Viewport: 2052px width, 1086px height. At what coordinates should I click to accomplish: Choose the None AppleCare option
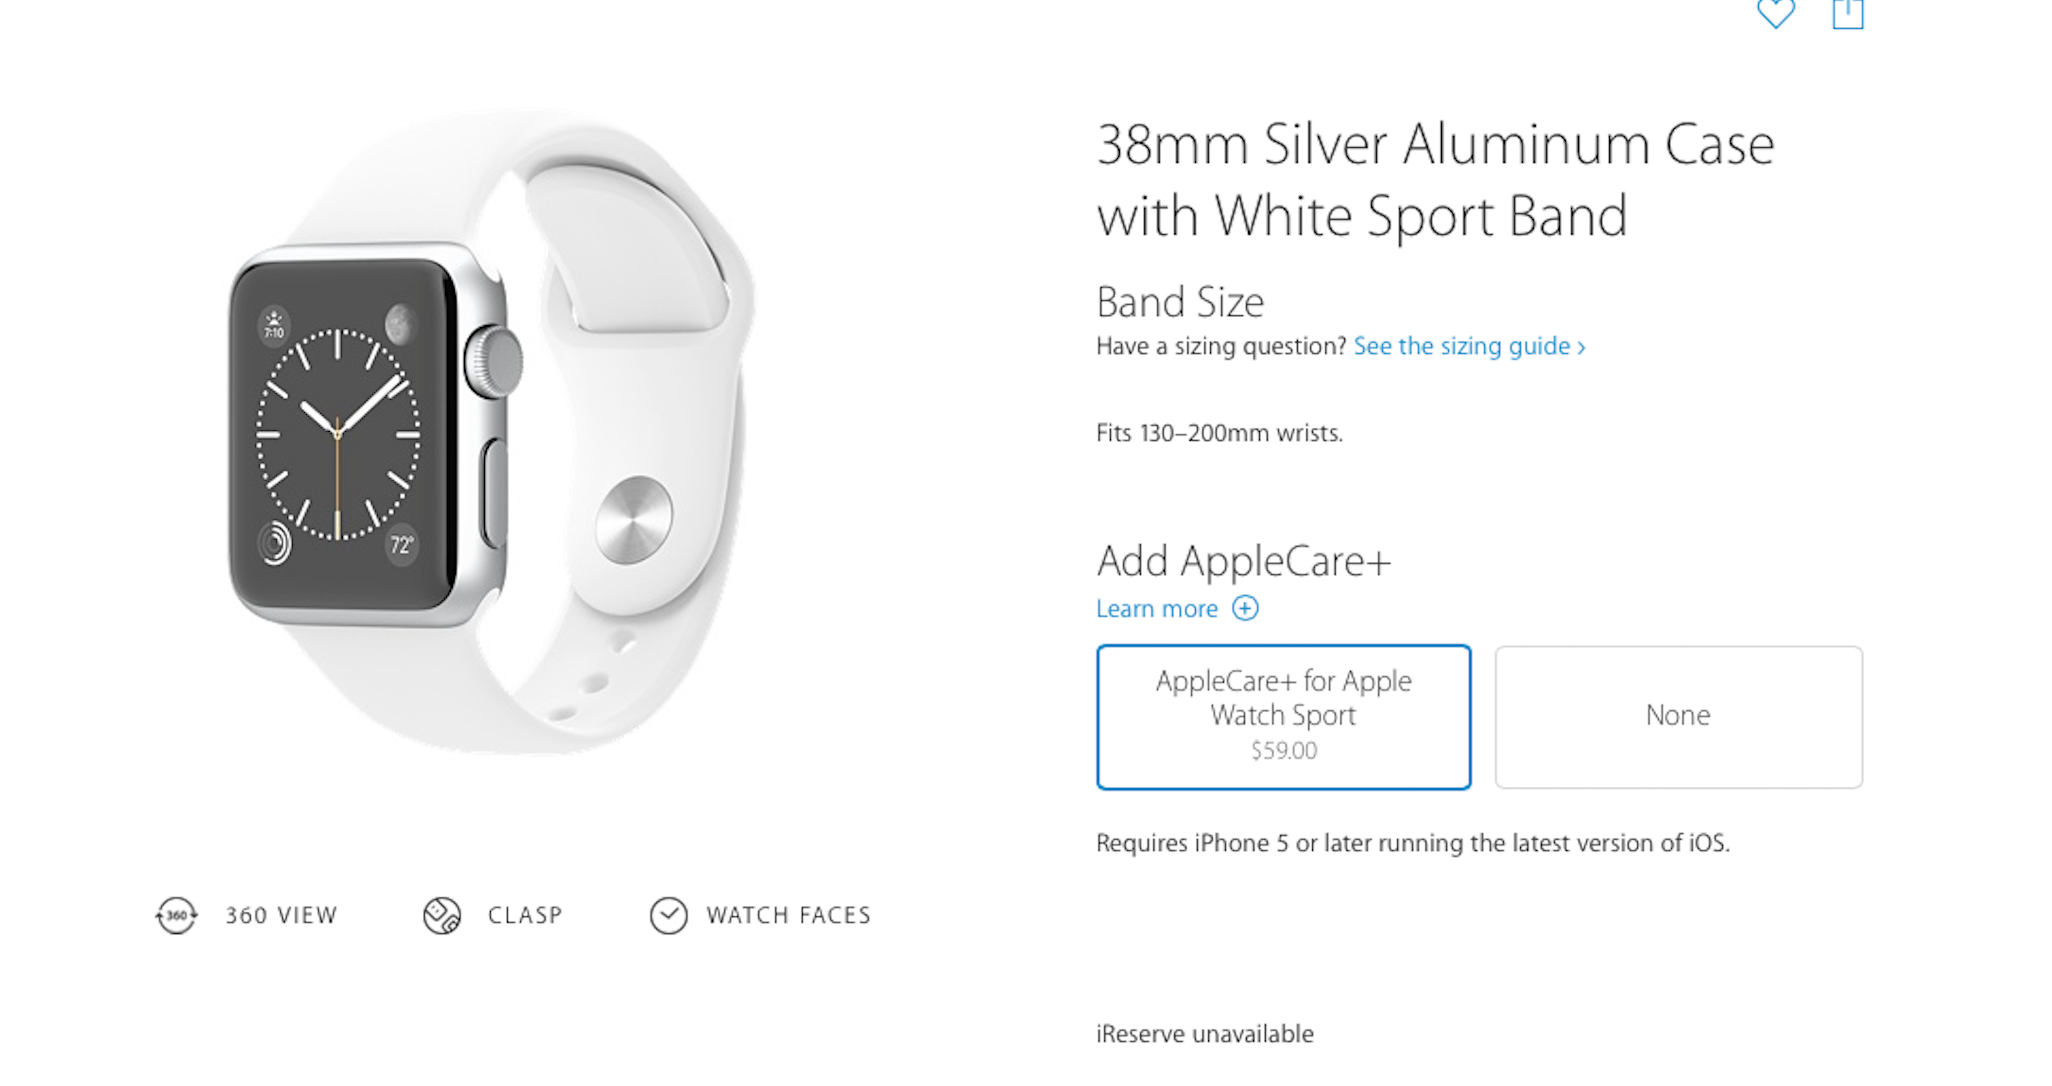(1678, 716)
